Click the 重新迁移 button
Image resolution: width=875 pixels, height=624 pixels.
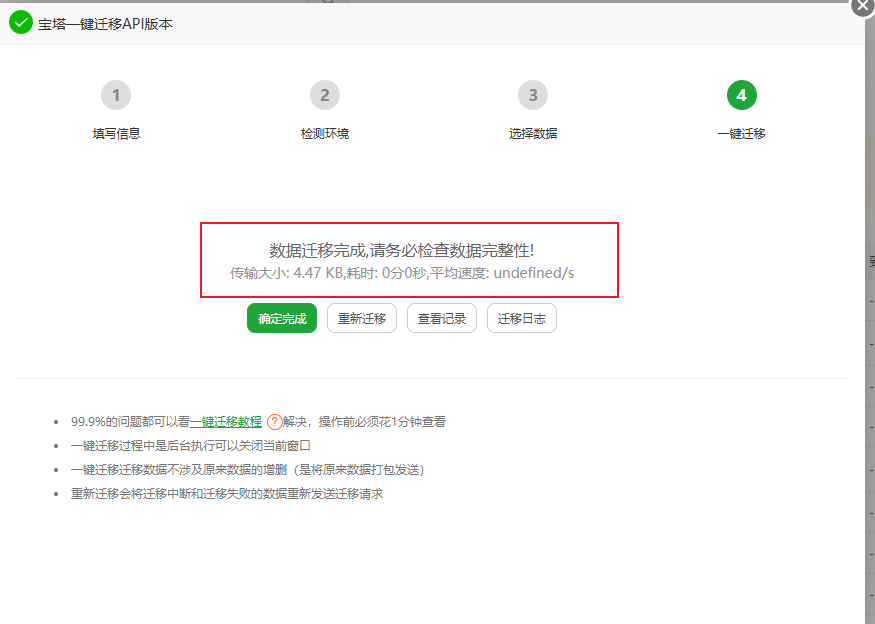(362, 319)
